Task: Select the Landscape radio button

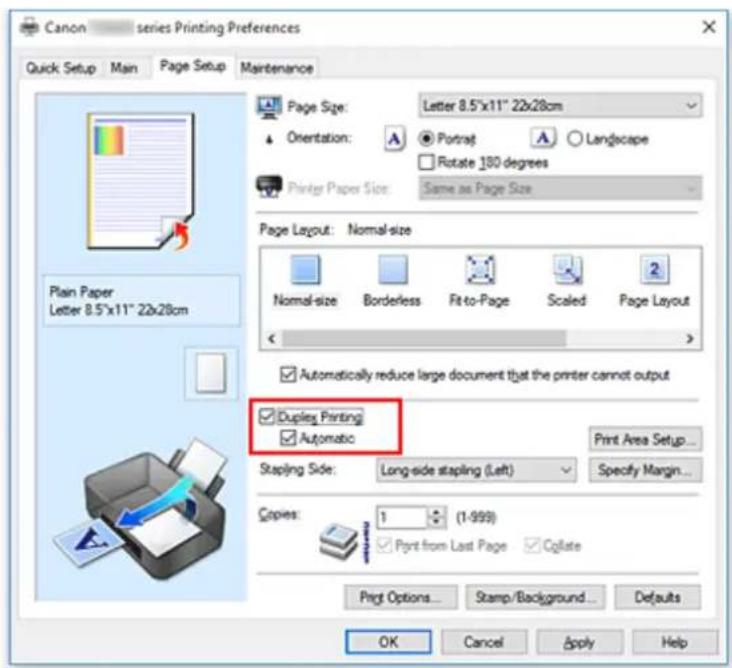Action: [575, 139]
